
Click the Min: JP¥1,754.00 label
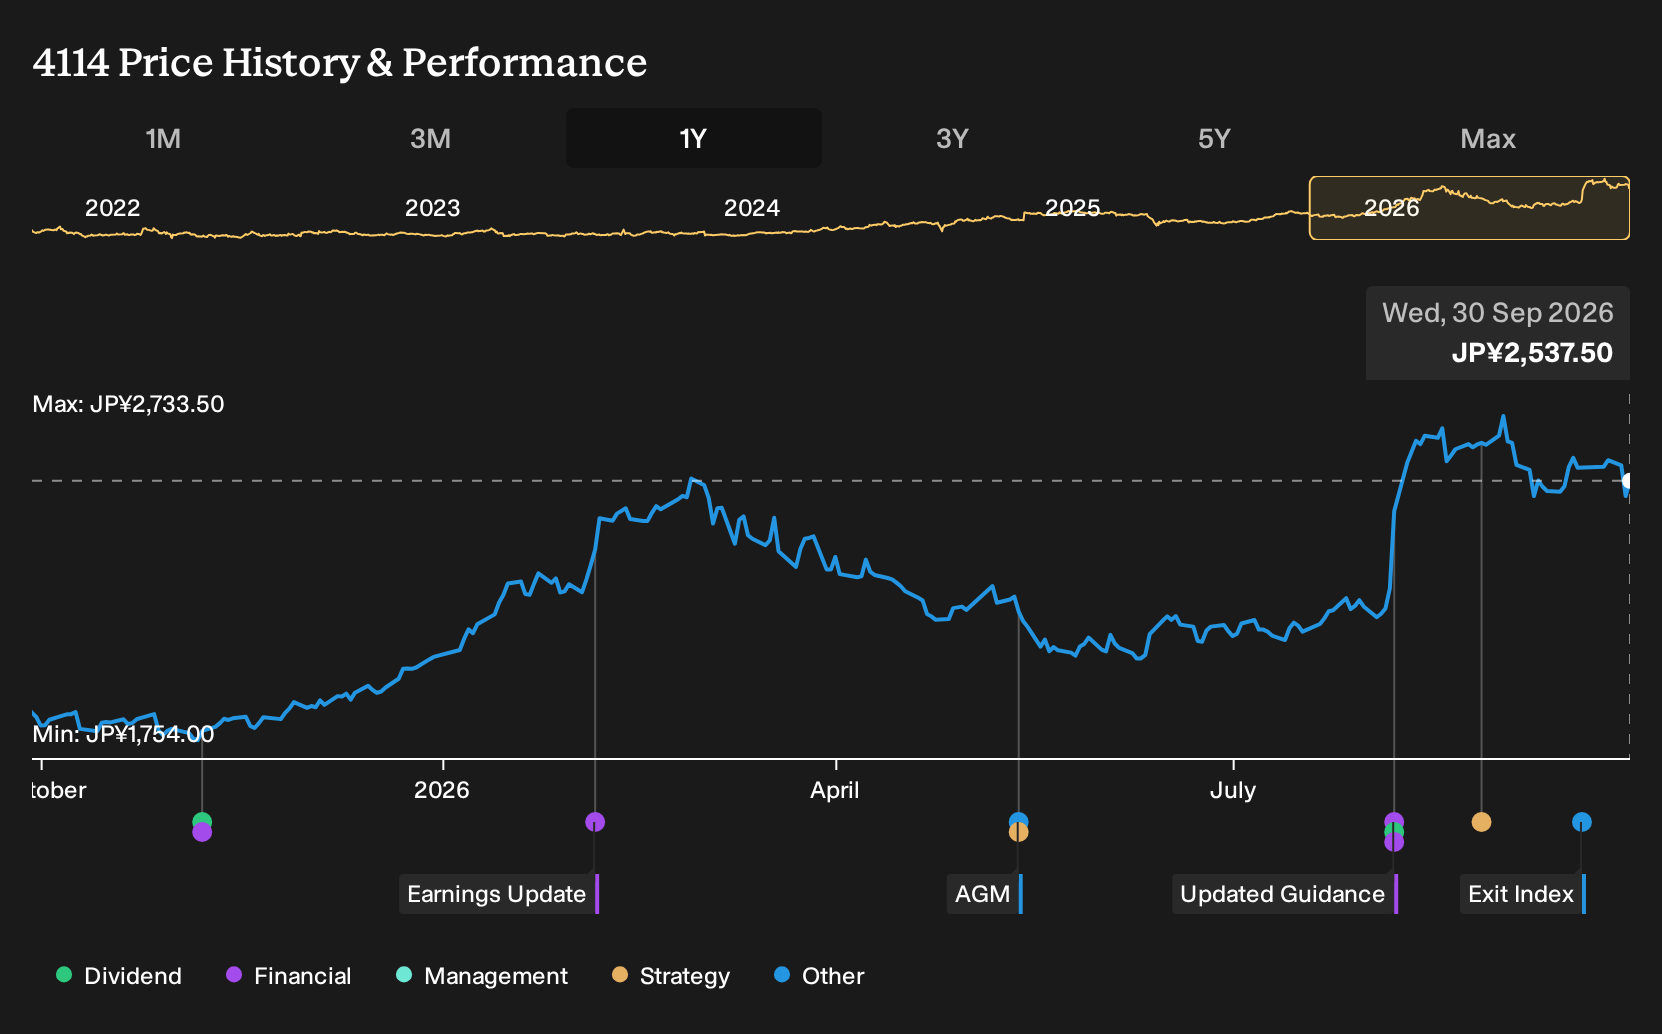[123, 734]
